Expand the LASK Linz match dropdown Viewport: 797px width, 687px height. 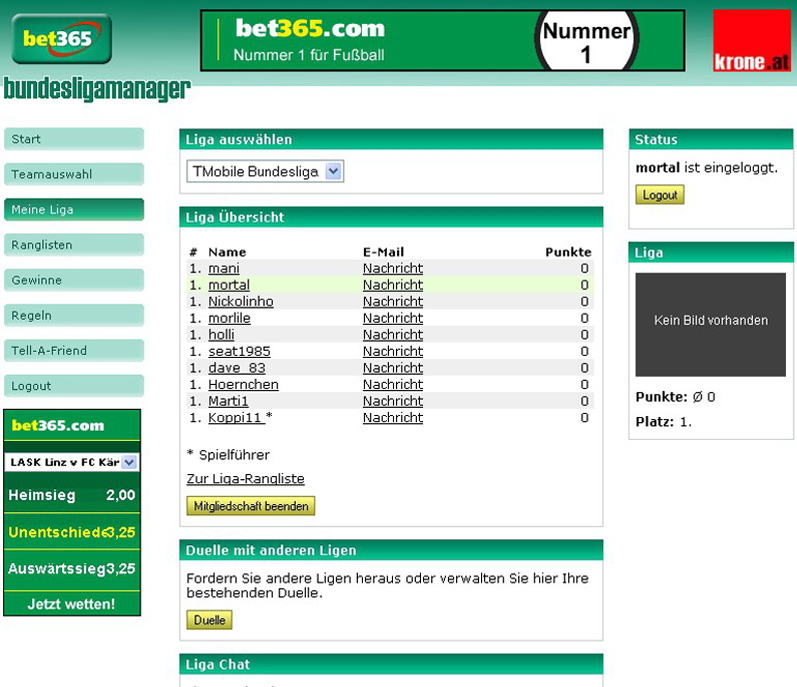click(72, 462)
